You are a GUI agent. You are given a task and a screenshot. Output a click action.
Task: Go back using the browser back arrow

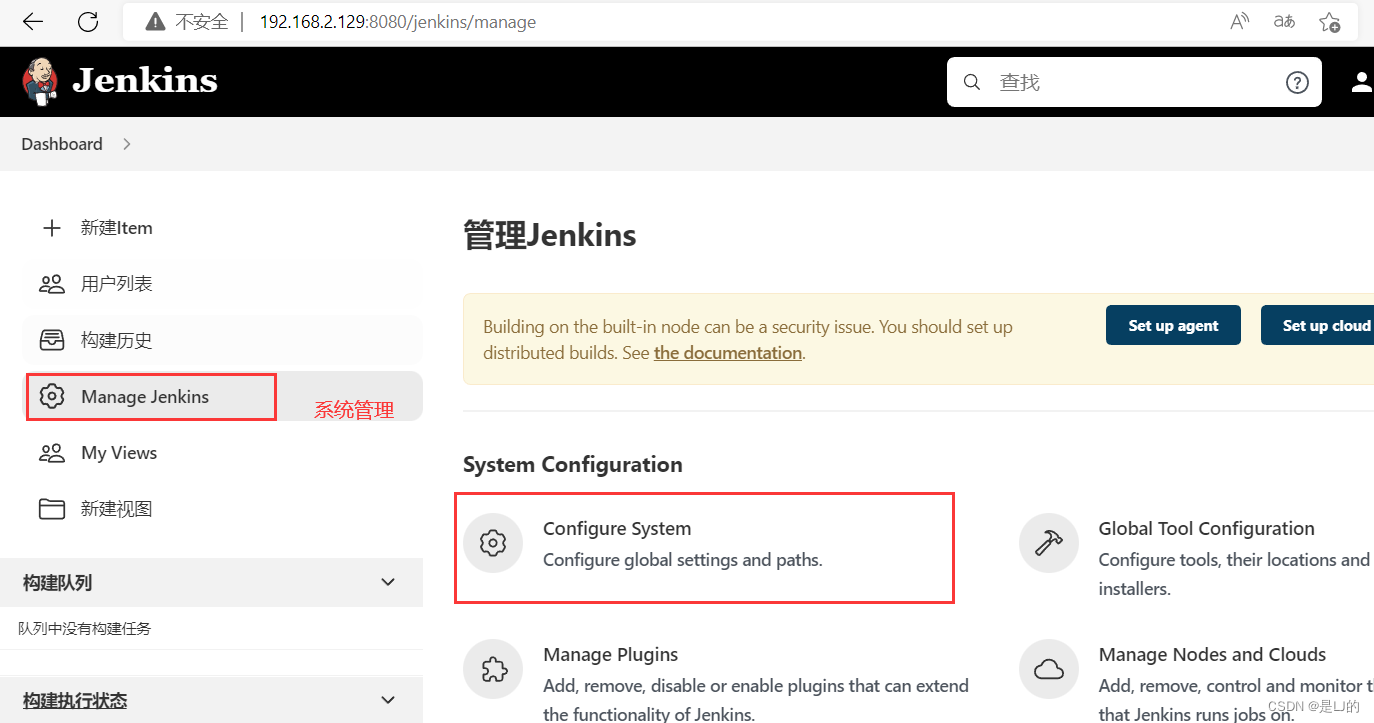pyautogui.click(x=33, y=21)
